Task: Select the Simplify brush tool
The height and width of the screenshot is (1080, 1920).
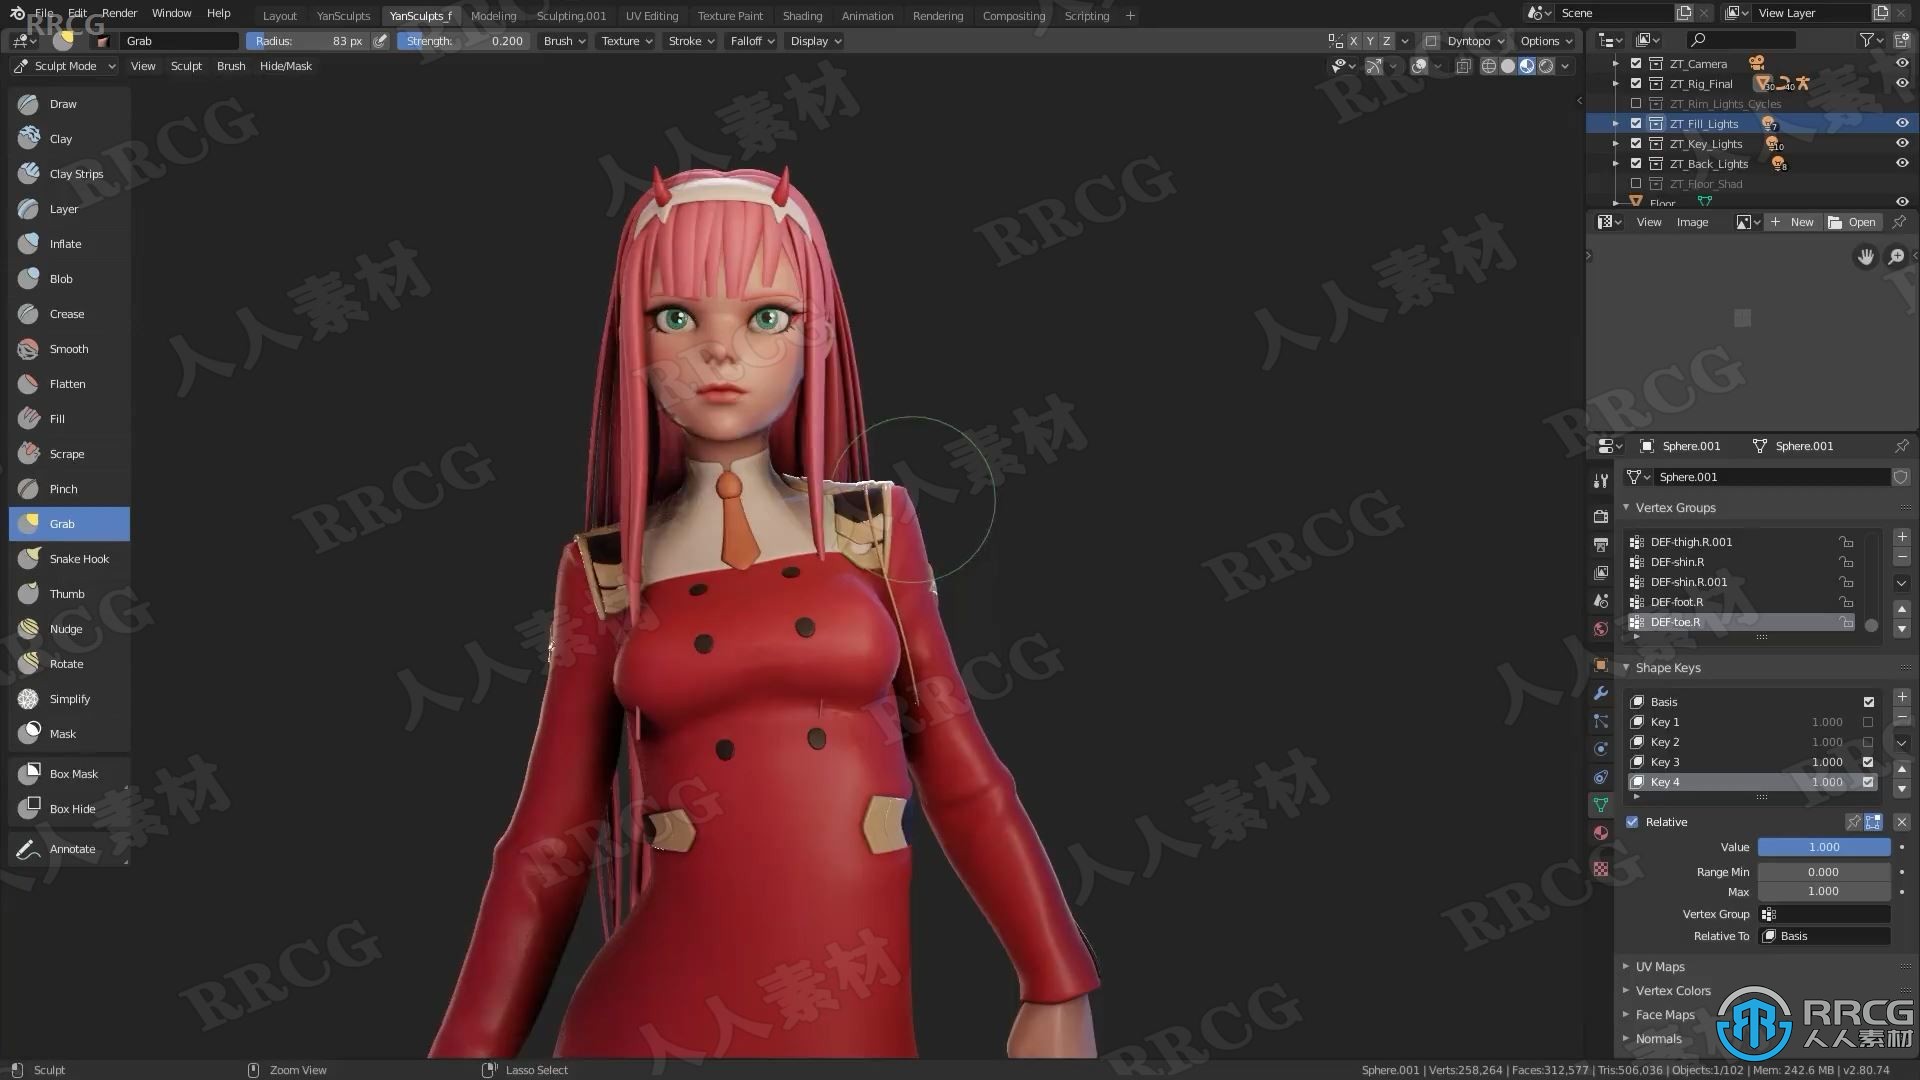Action: pos(69,699)
